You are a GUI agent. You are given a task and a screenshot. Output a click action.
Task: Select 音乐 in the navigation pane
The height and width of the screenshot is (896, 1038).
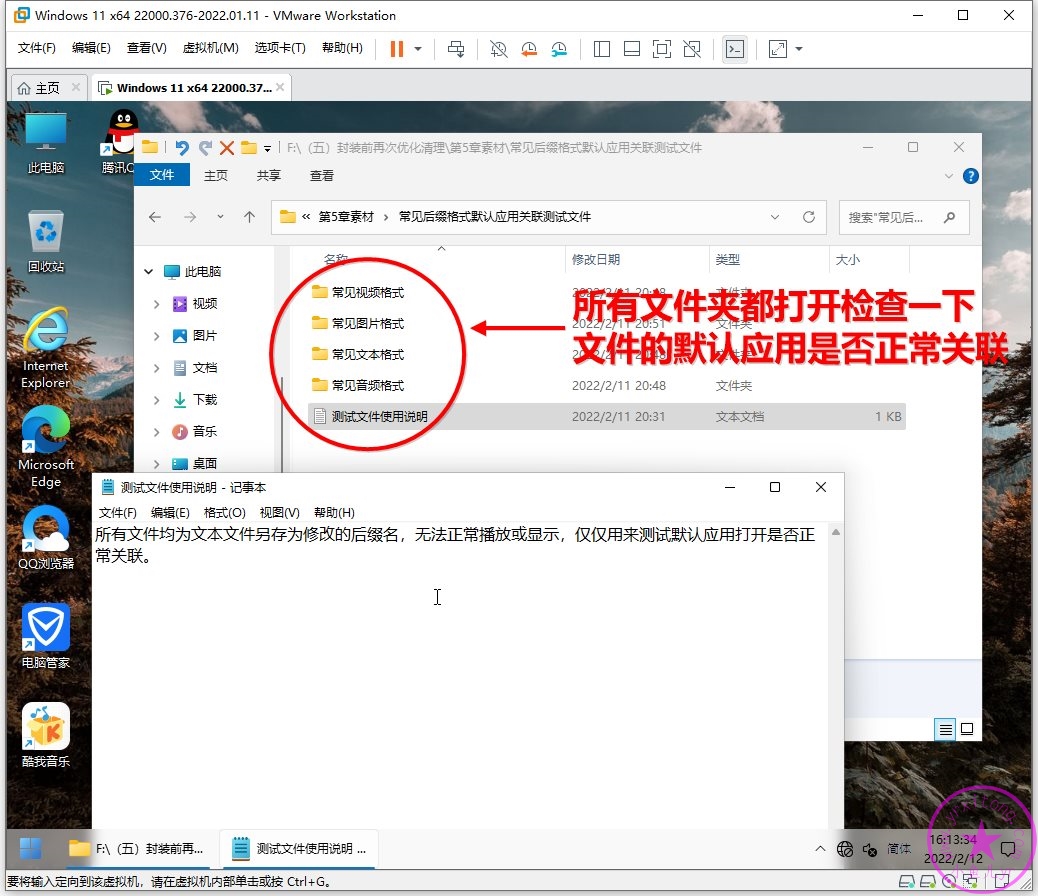(205, 431)
